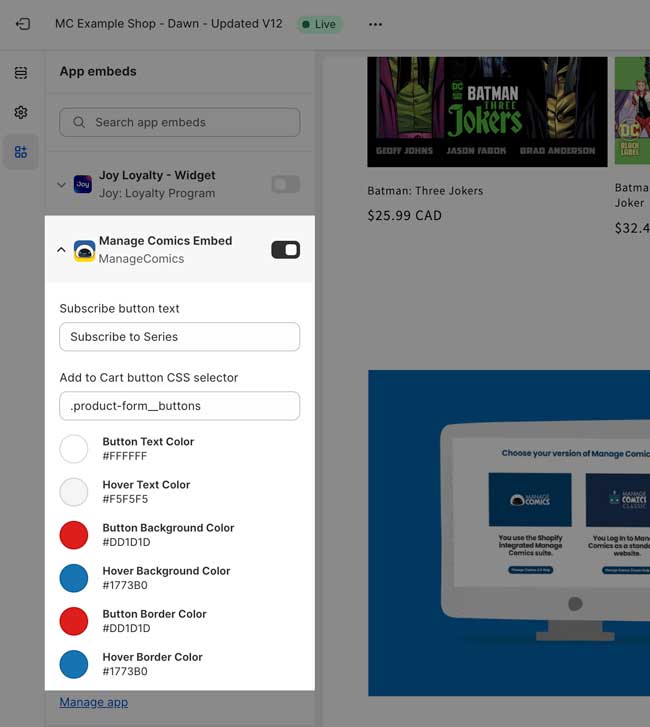Open the Button Text Color swatch
The image size is (650, 727).
(x=74, y=449)
